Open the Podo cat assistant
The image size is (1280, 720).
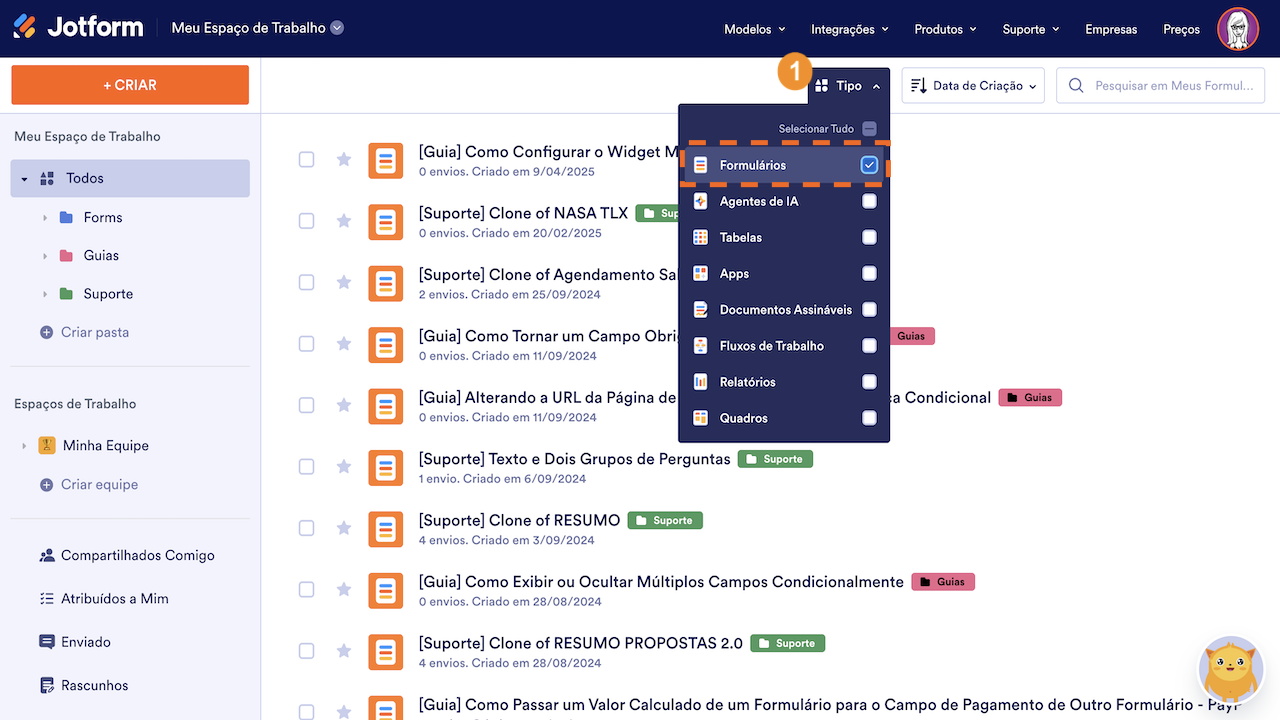1231,669
